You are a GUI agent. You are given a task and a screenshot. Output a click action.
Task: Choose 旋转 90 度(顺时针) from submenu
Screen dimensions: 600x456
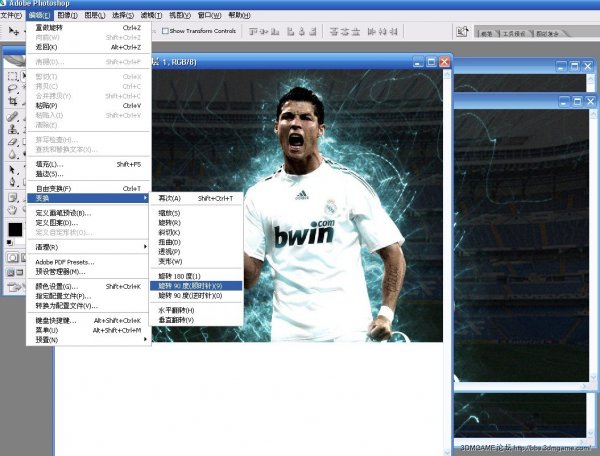point(196,285)
